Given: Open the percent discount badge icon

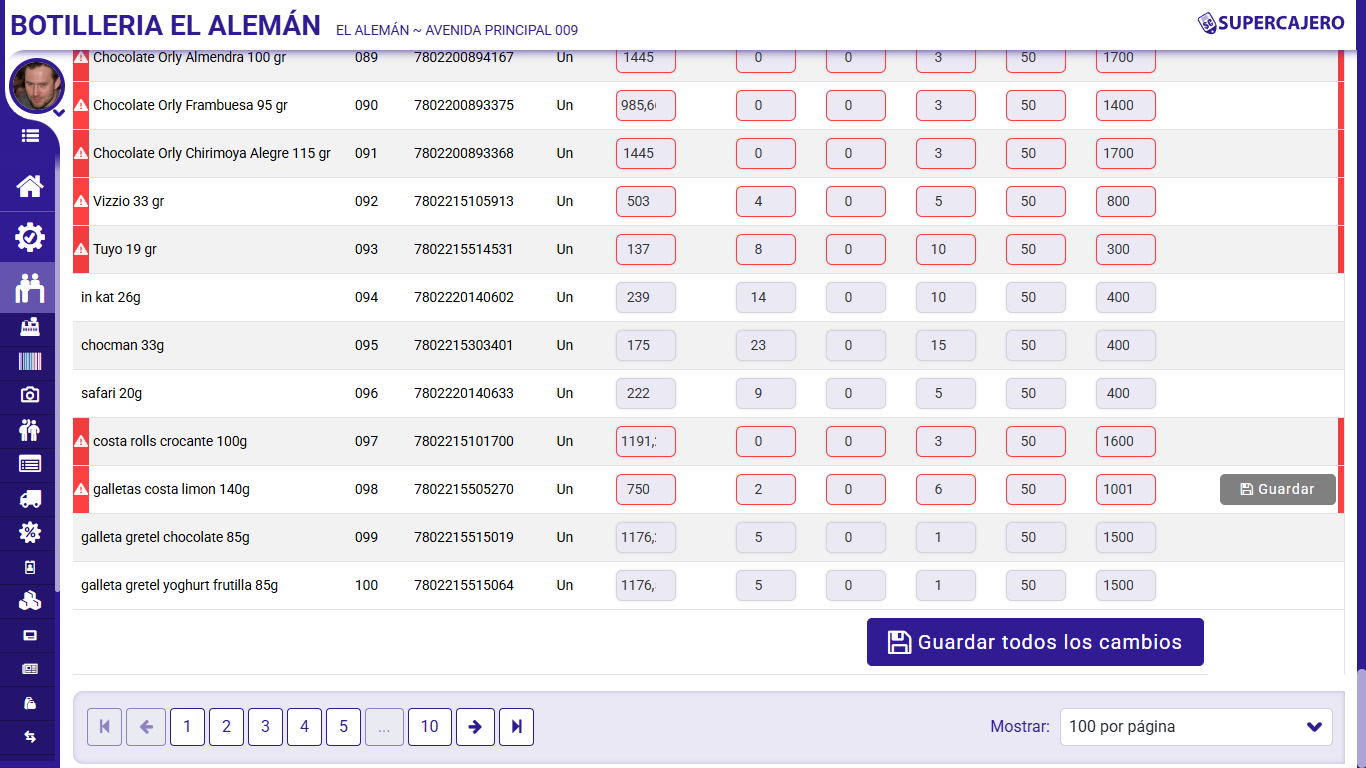Looking at the screenshot, I should (30, 532).
